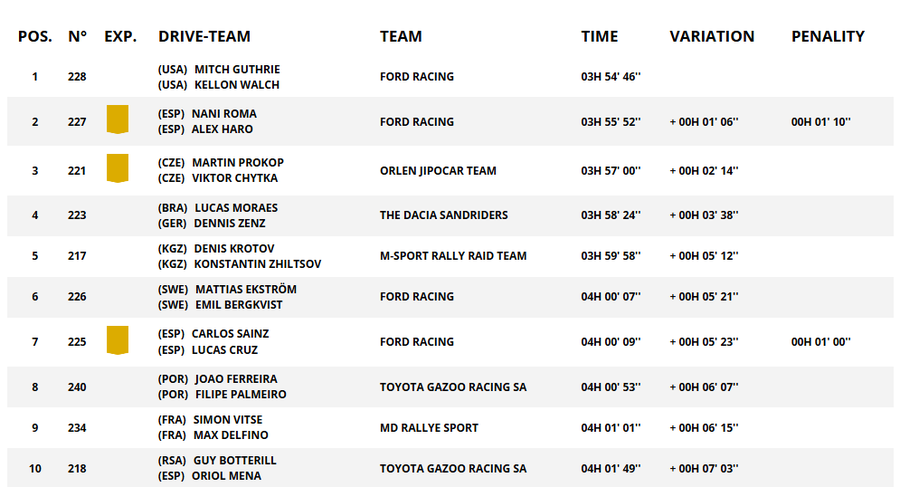The width and height of the screenshot is (900, 487).
Task: Select MD Rallye Sport team name
Action: tap(429, 428)
